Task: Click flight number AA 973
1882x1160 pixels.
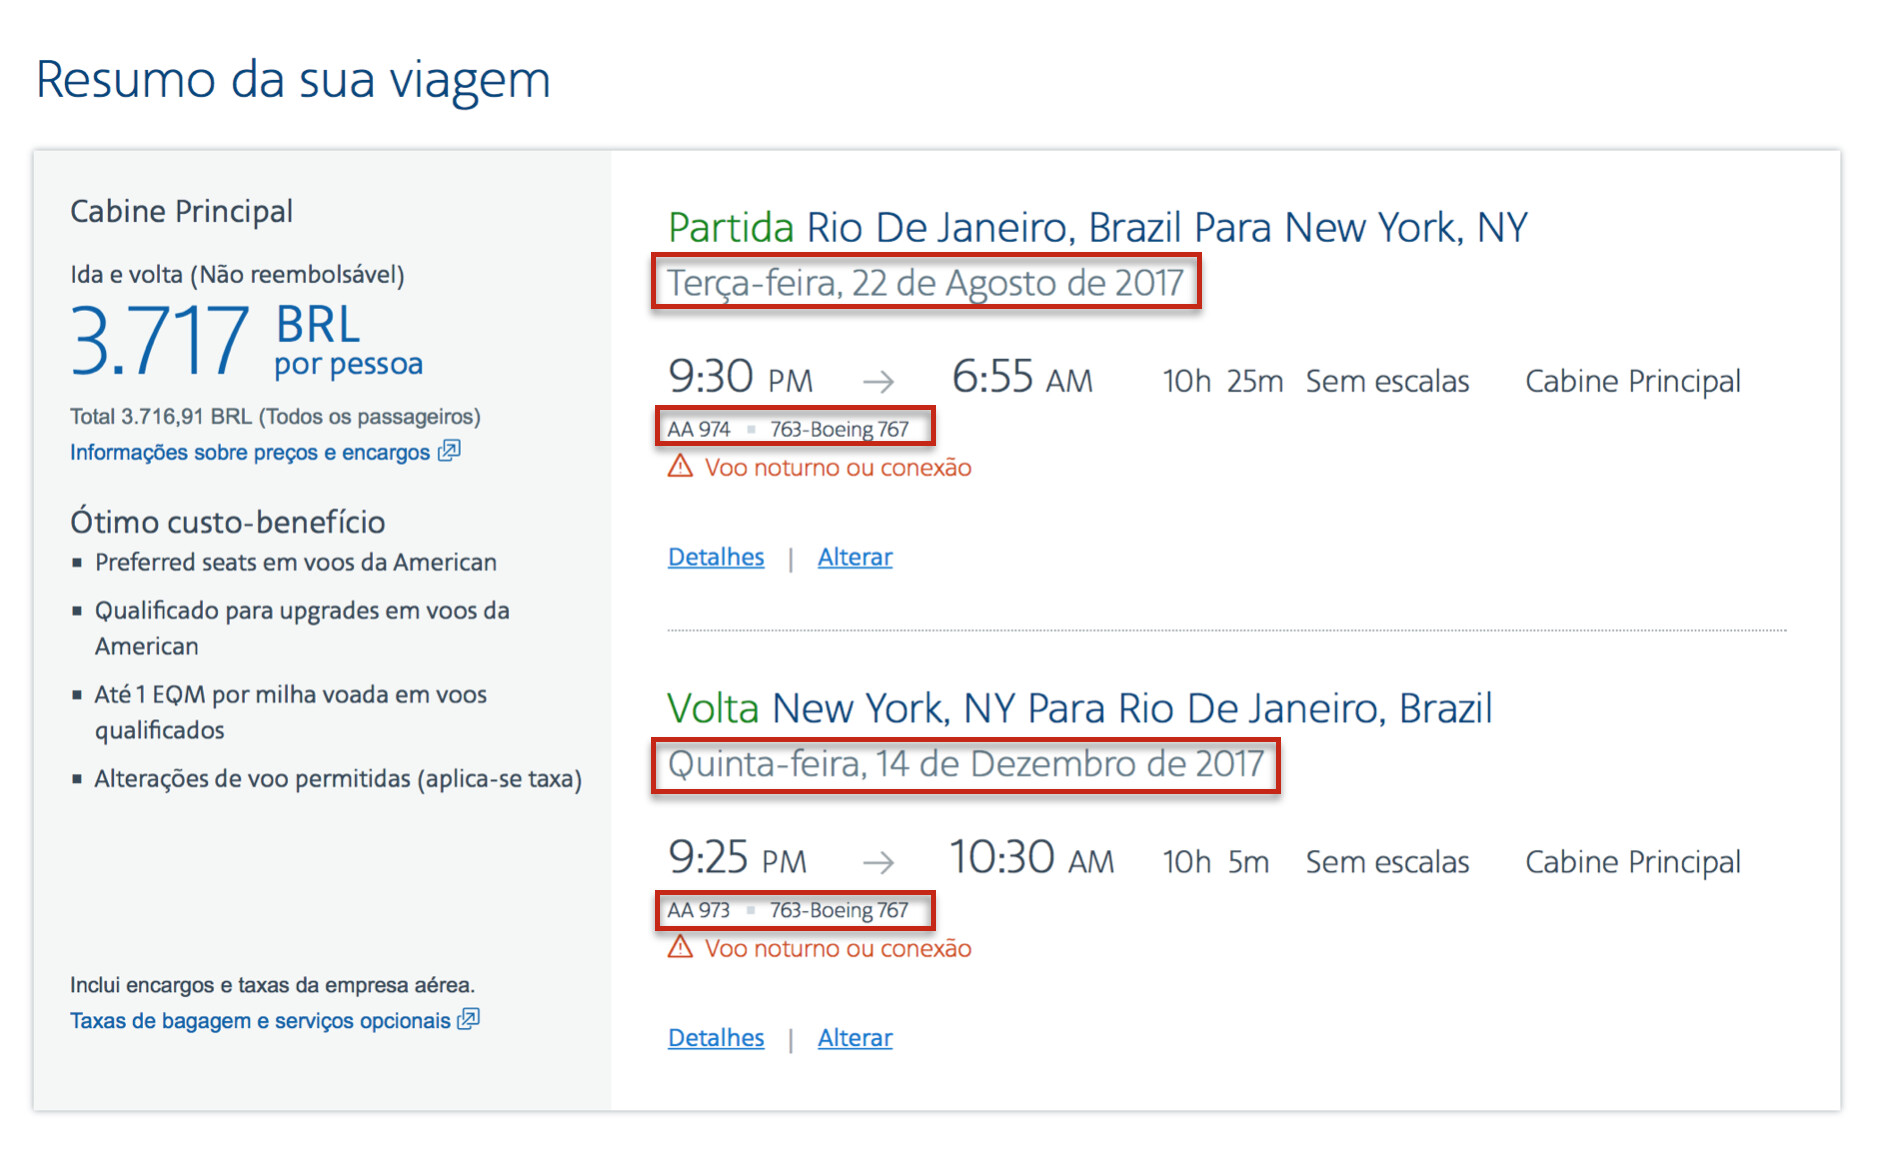Action: click(x=699, y=910)
